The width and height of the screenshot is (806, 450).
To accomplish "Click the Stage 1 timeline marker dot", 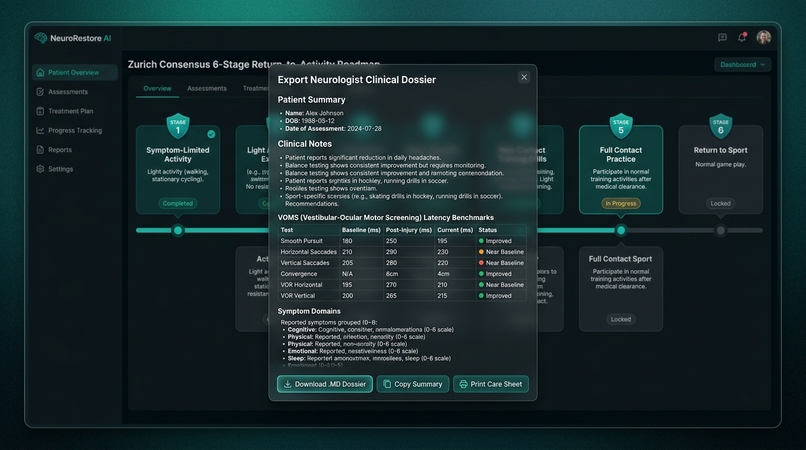I will pyautogui.click(x=178, y=230).
